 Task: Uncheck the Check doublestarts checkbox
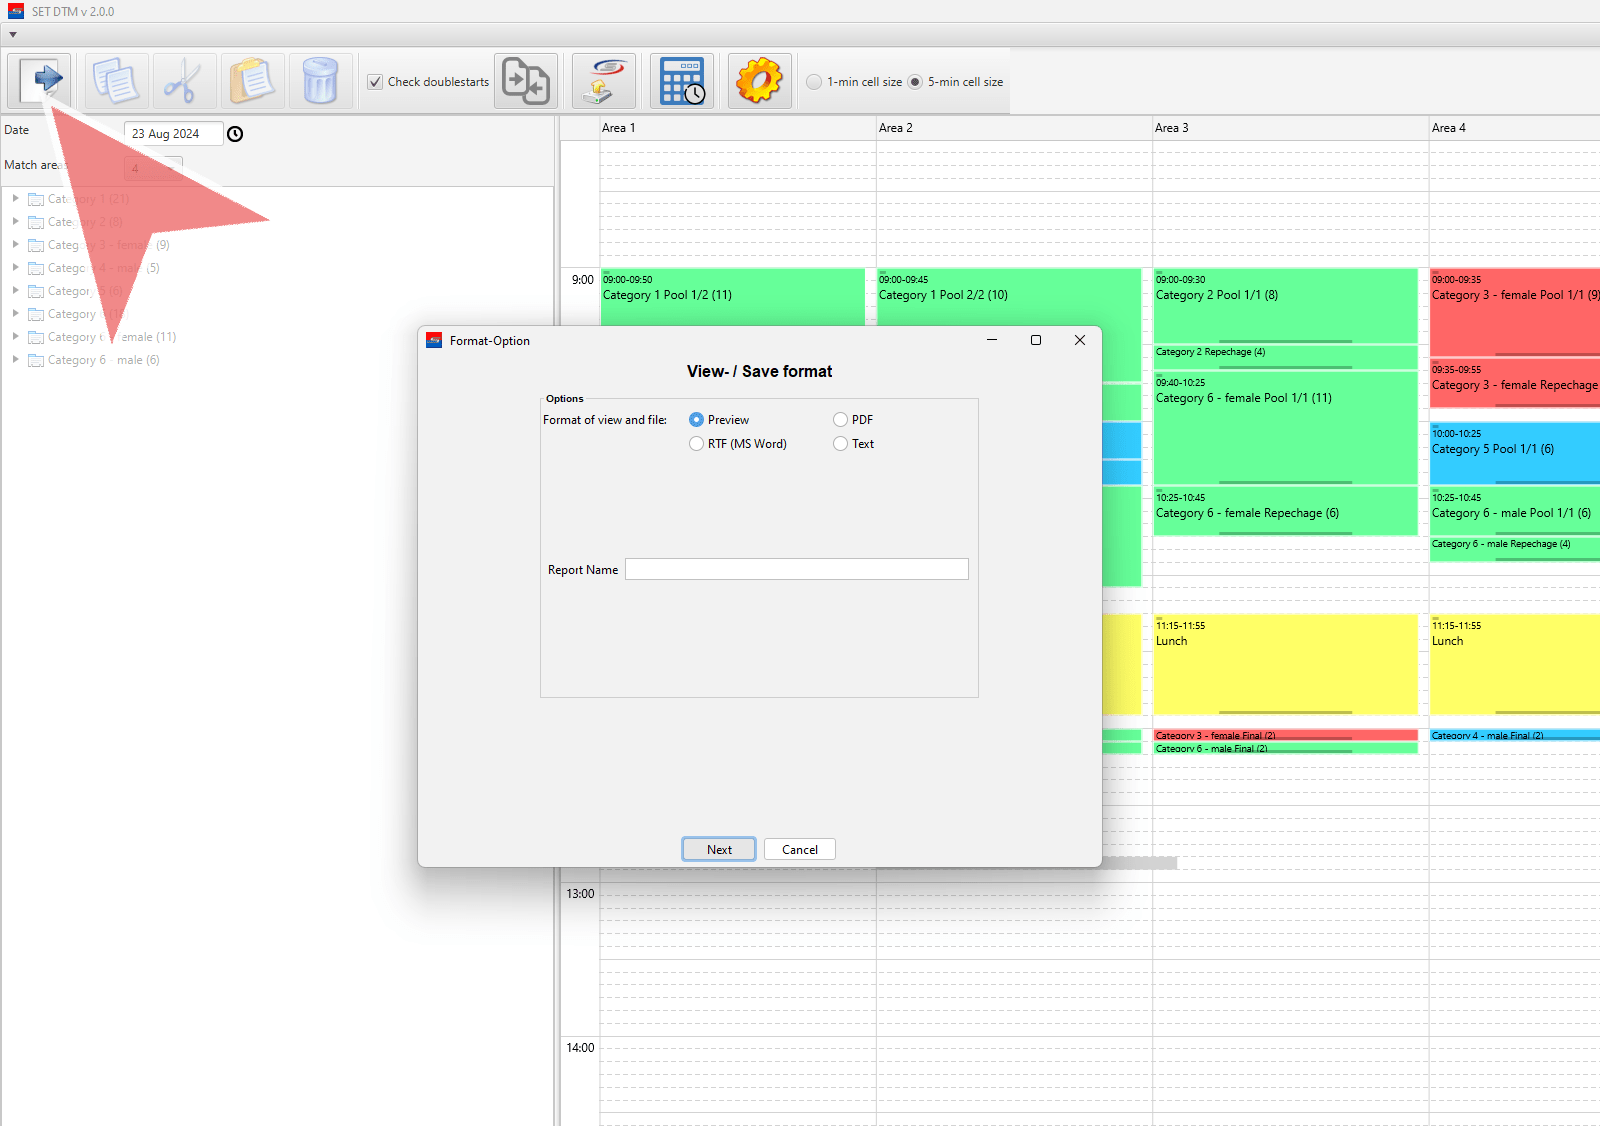[375, 82]
